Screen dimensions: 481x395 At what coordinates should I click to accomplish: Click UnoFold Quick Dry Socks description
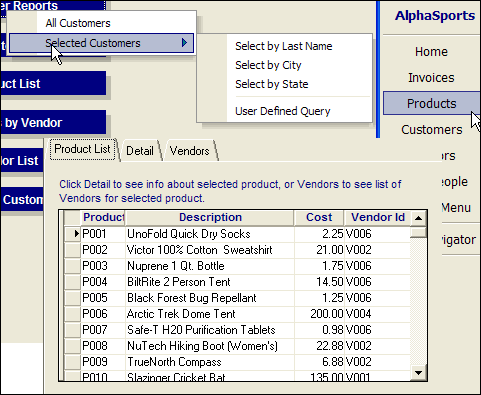[189, 234]
